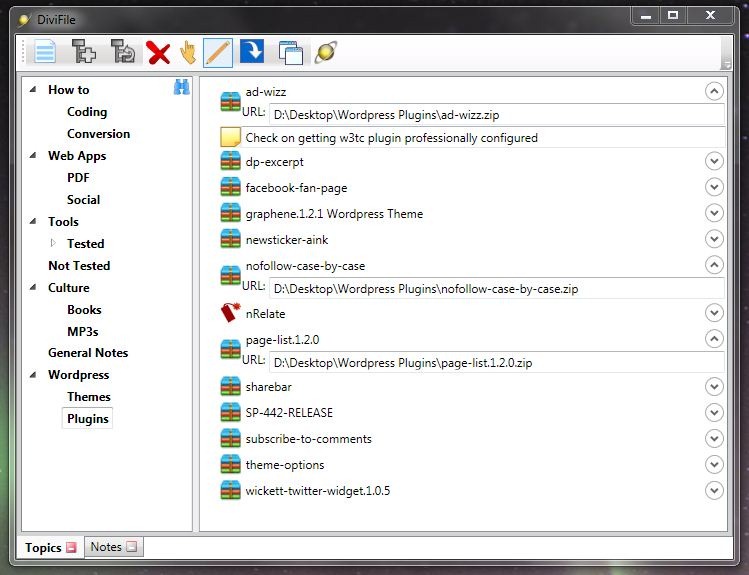Click the red dynamite icon beside nRelate
The image size is (749, 575).
[x=231, y=313]
